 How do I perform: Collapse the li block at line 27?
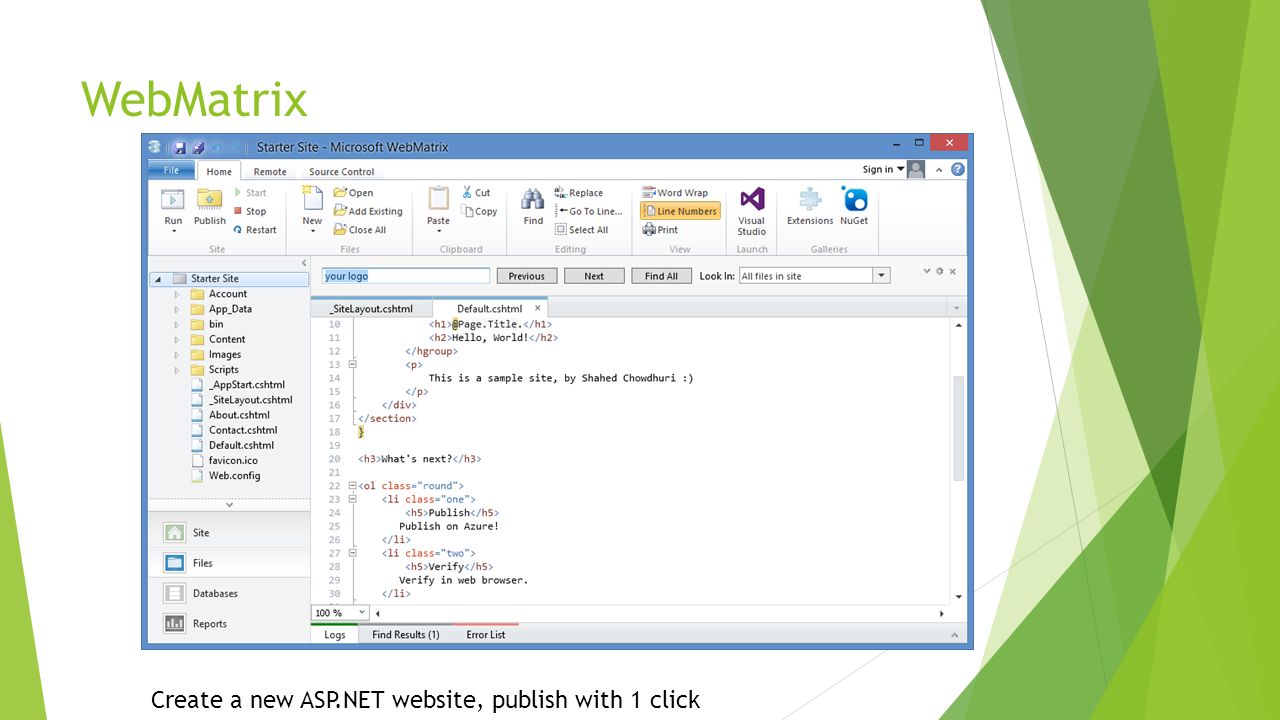pos(352,553)
